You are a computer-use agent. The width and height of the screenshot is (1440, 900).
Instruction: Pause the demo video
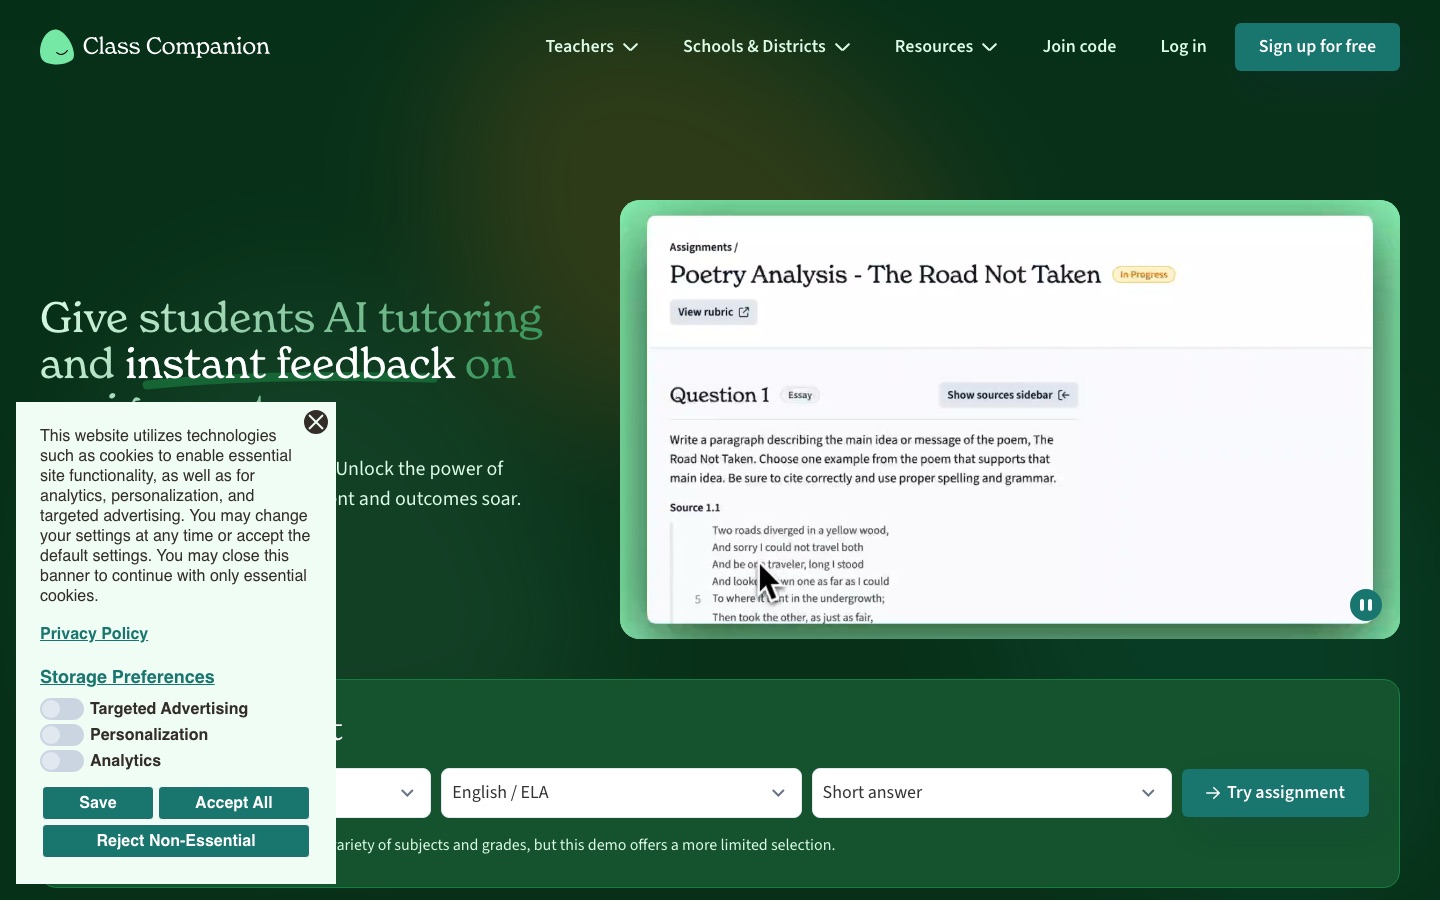point(1365,605)
